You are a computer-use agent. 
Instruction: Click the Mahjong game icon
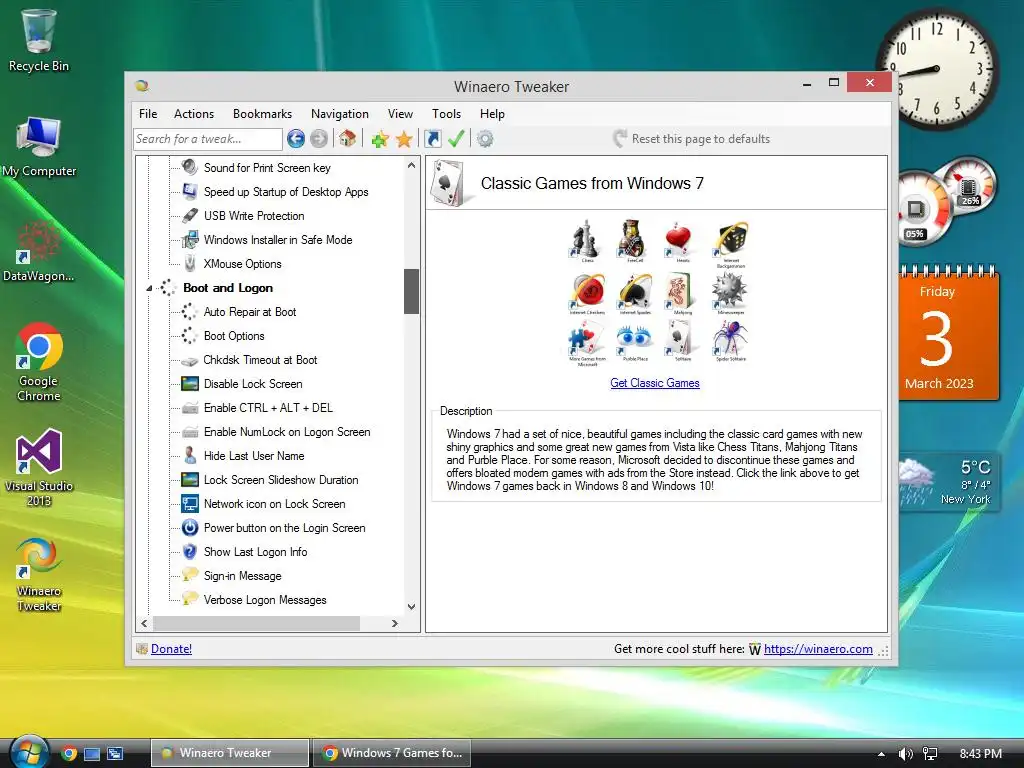point(681,294)
